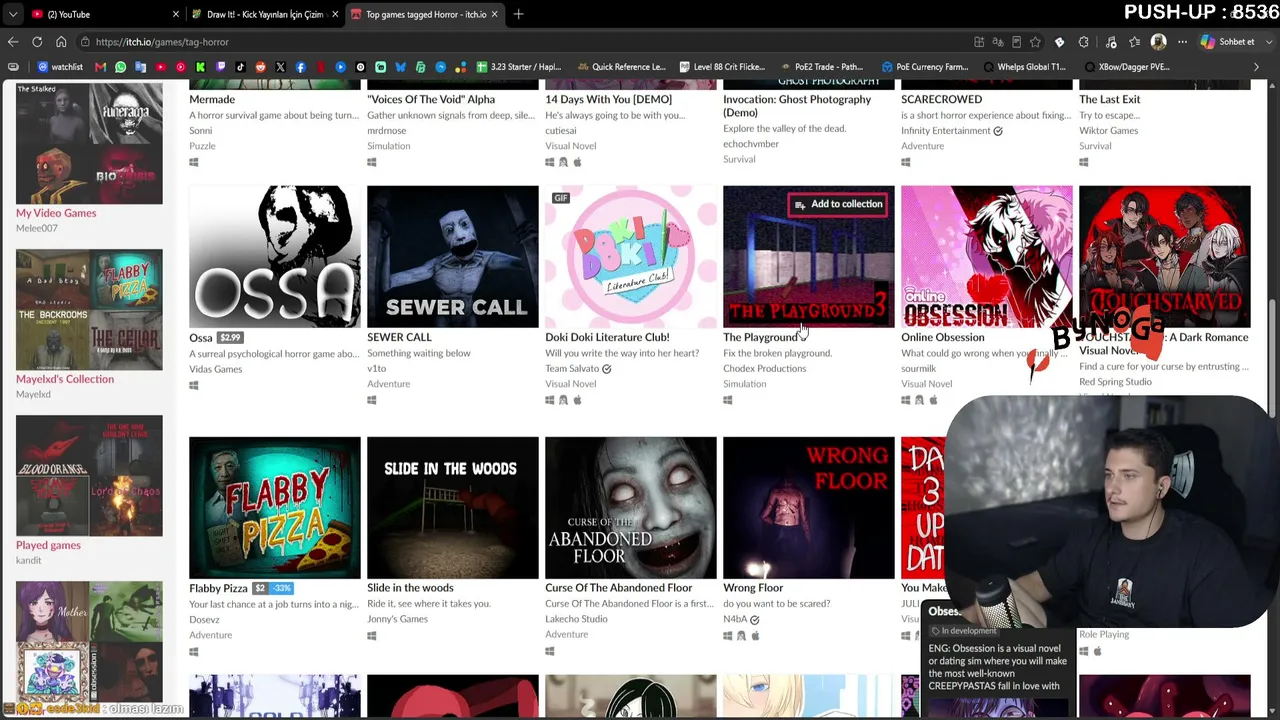Visit Chodex Productions developer page

[764, 369]
